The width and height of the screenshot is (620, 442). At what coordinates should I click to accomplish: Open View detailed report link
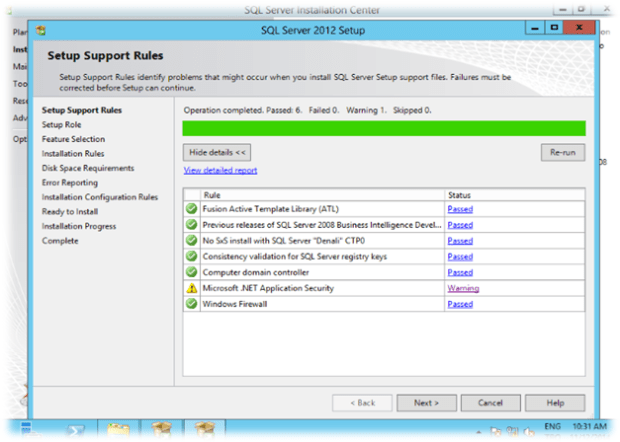click(220, 171)
